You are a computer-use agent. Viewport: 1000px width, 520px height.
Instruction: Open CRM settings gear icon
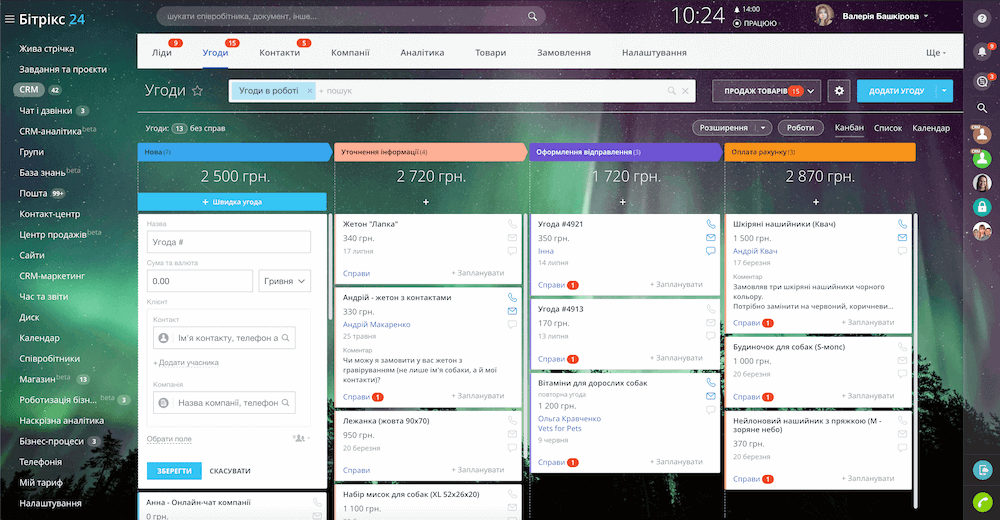tap(839, 91)
